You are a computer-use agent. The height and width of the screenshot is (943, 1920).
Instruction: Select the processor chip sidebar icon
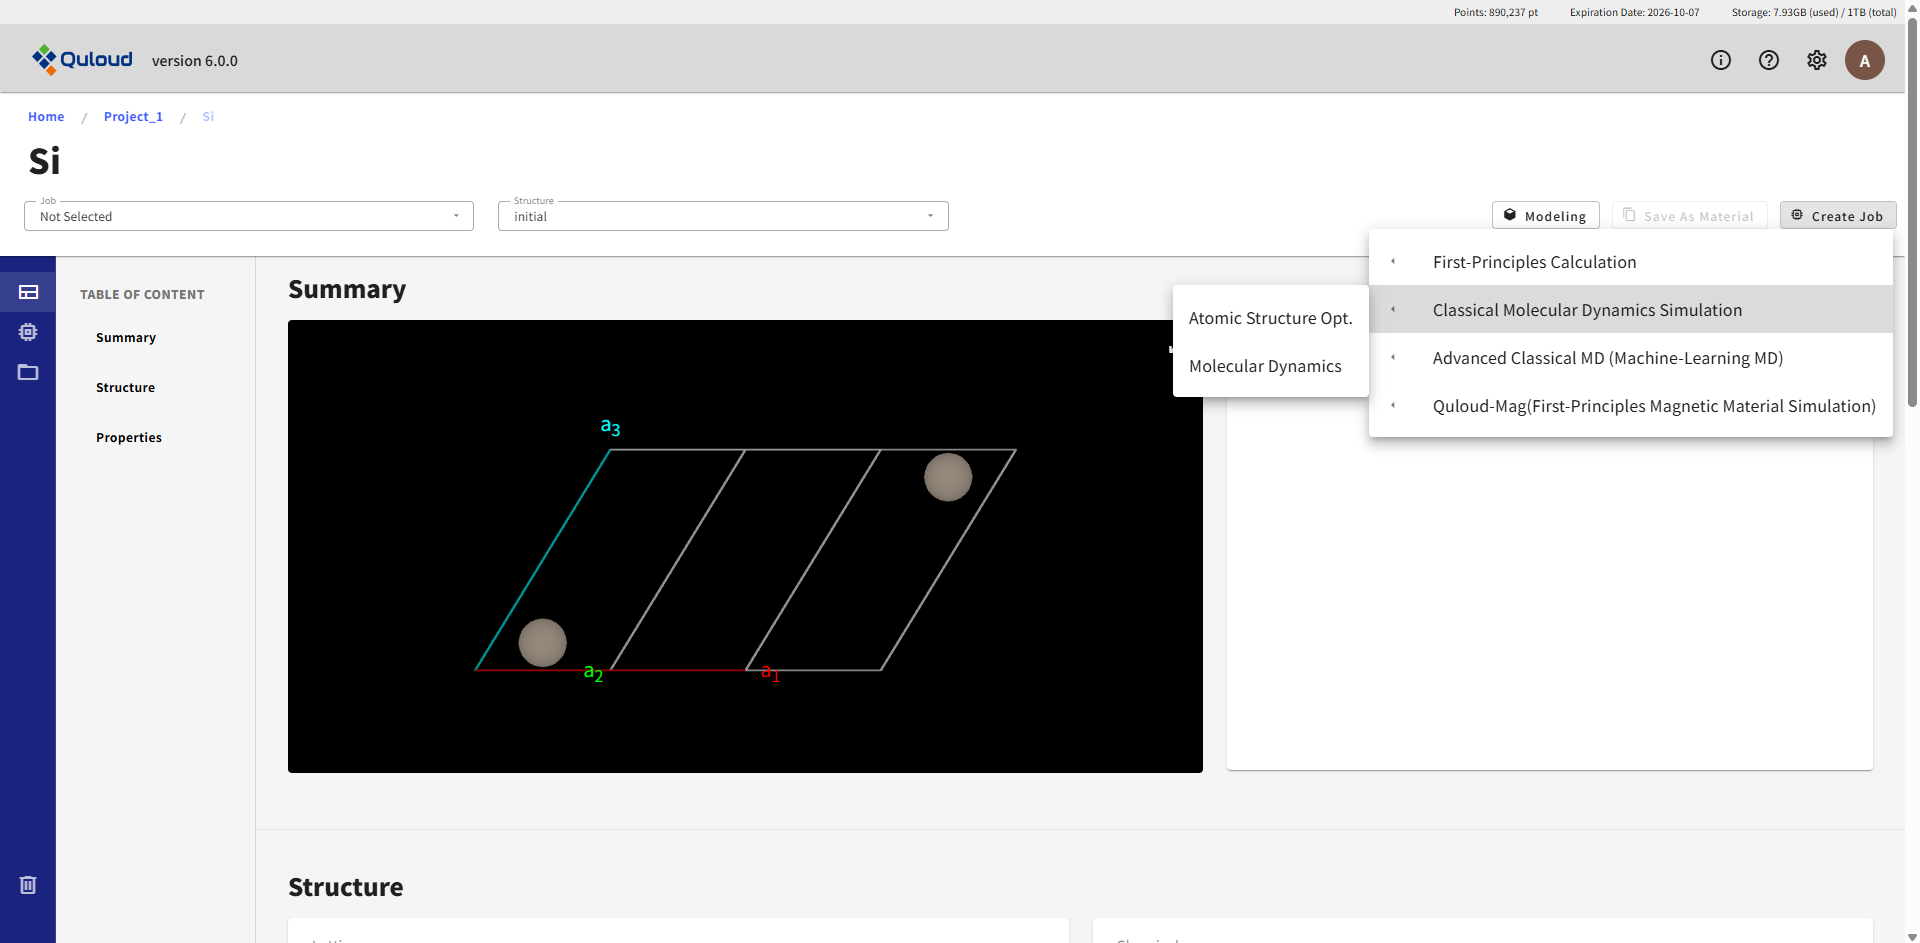(28, 332)
